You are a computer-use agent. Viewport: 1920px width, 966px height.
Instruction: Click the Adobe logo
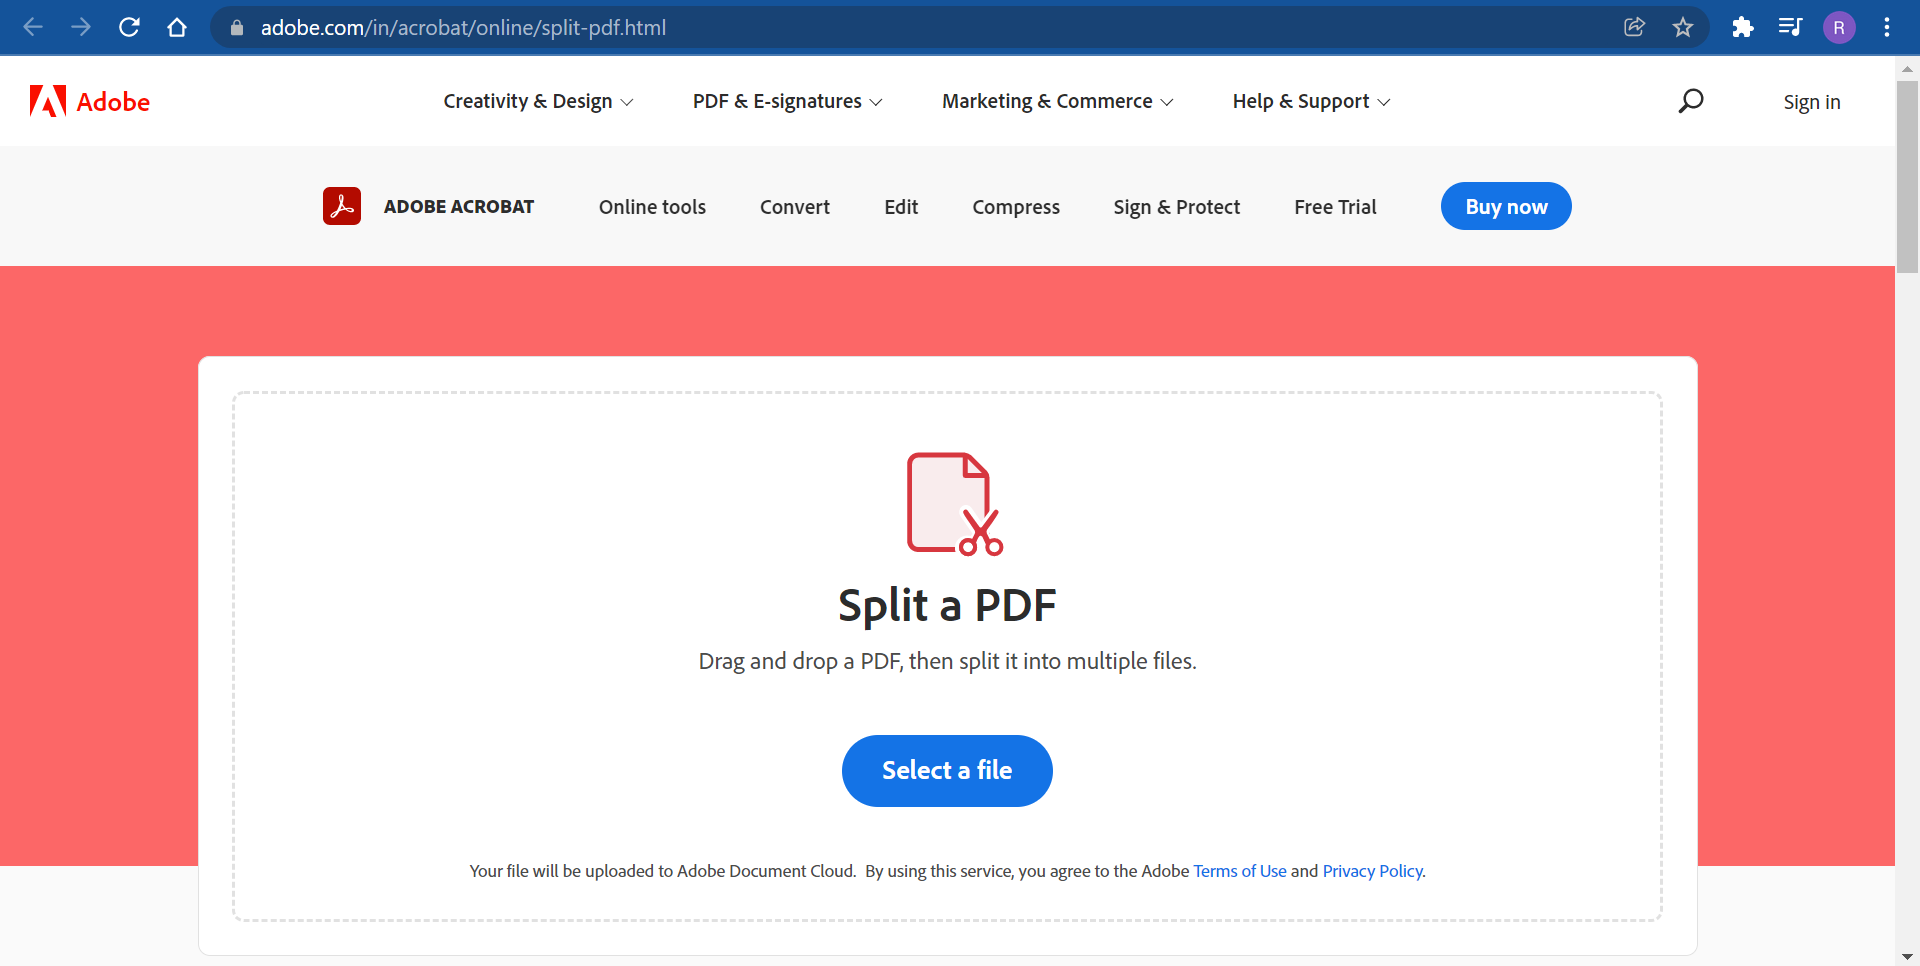89,100
